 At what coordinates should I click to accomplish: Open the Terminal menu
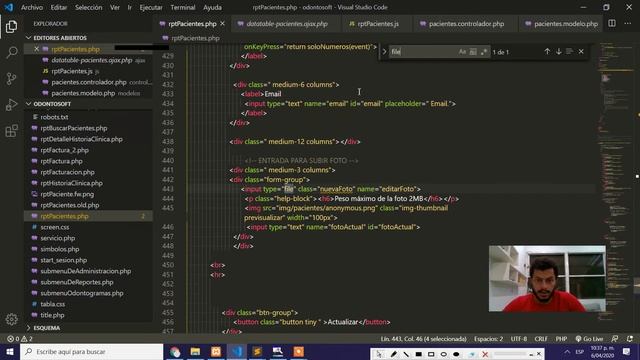coord(182,7)
